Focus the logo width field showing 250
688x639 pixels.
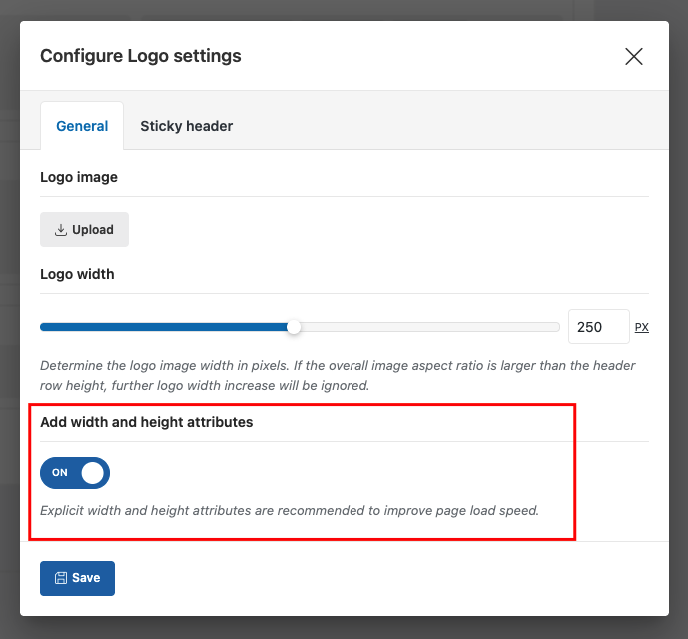tap(597, 327)
